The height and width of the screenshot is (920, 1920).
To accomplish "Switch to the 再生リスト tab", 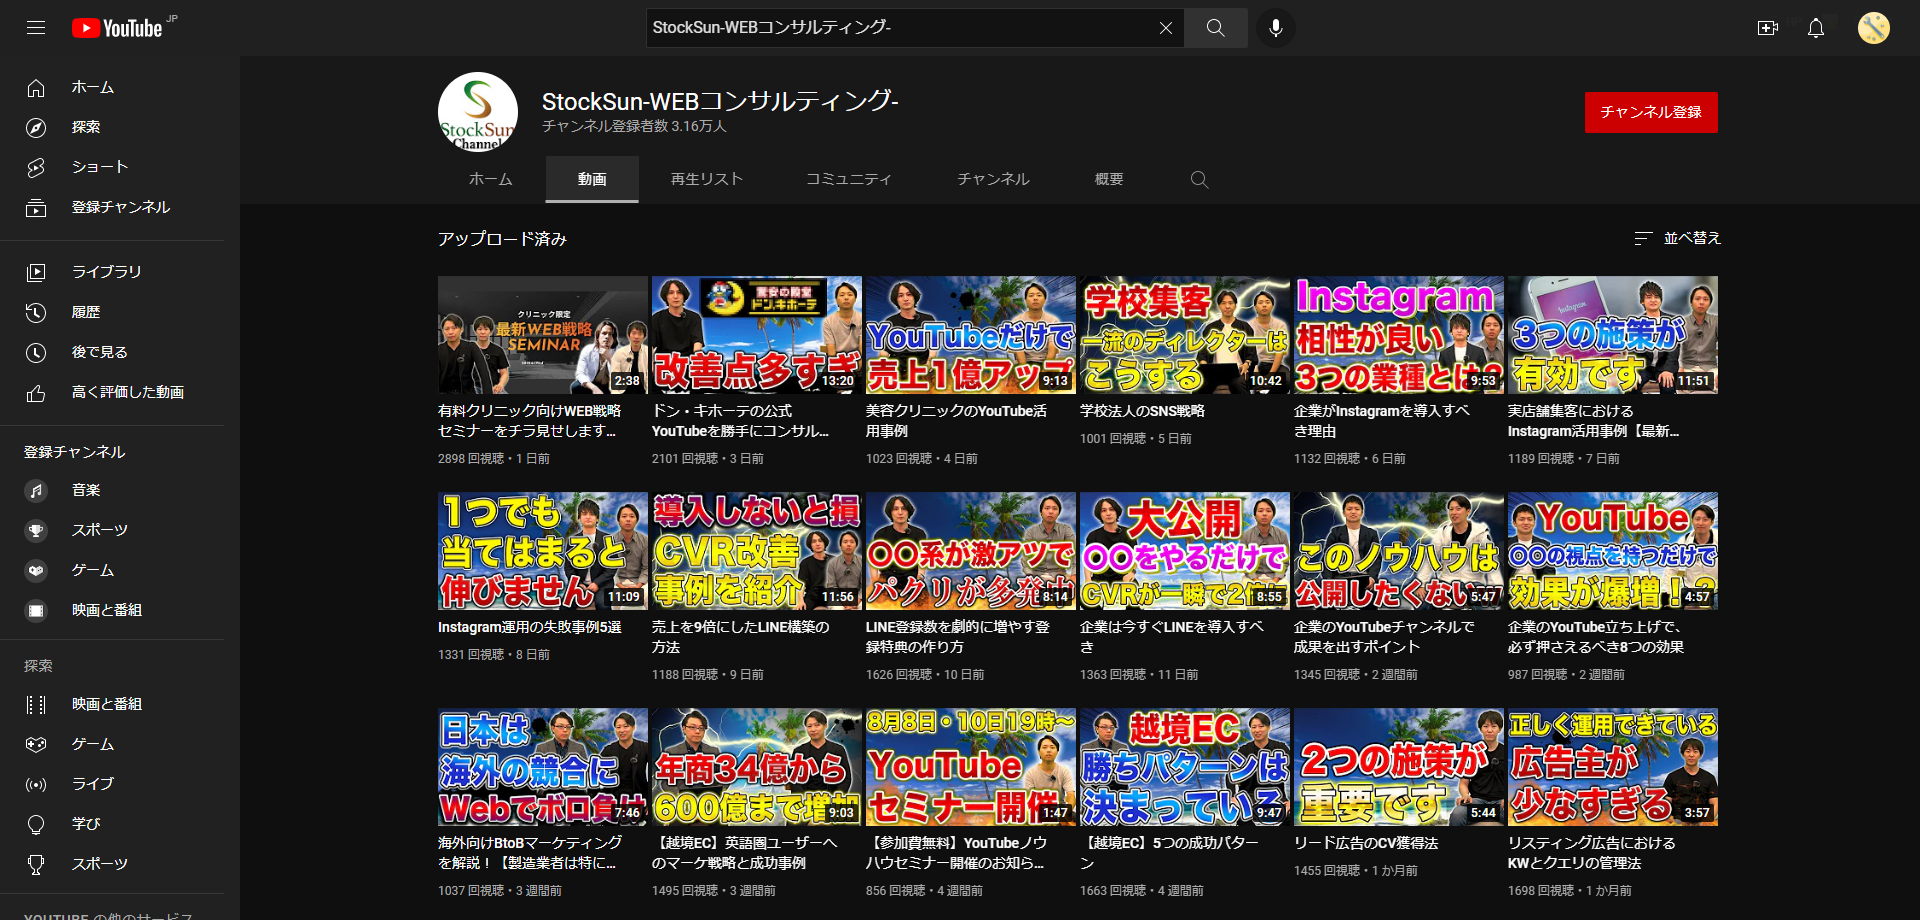I will coord(706,178).
